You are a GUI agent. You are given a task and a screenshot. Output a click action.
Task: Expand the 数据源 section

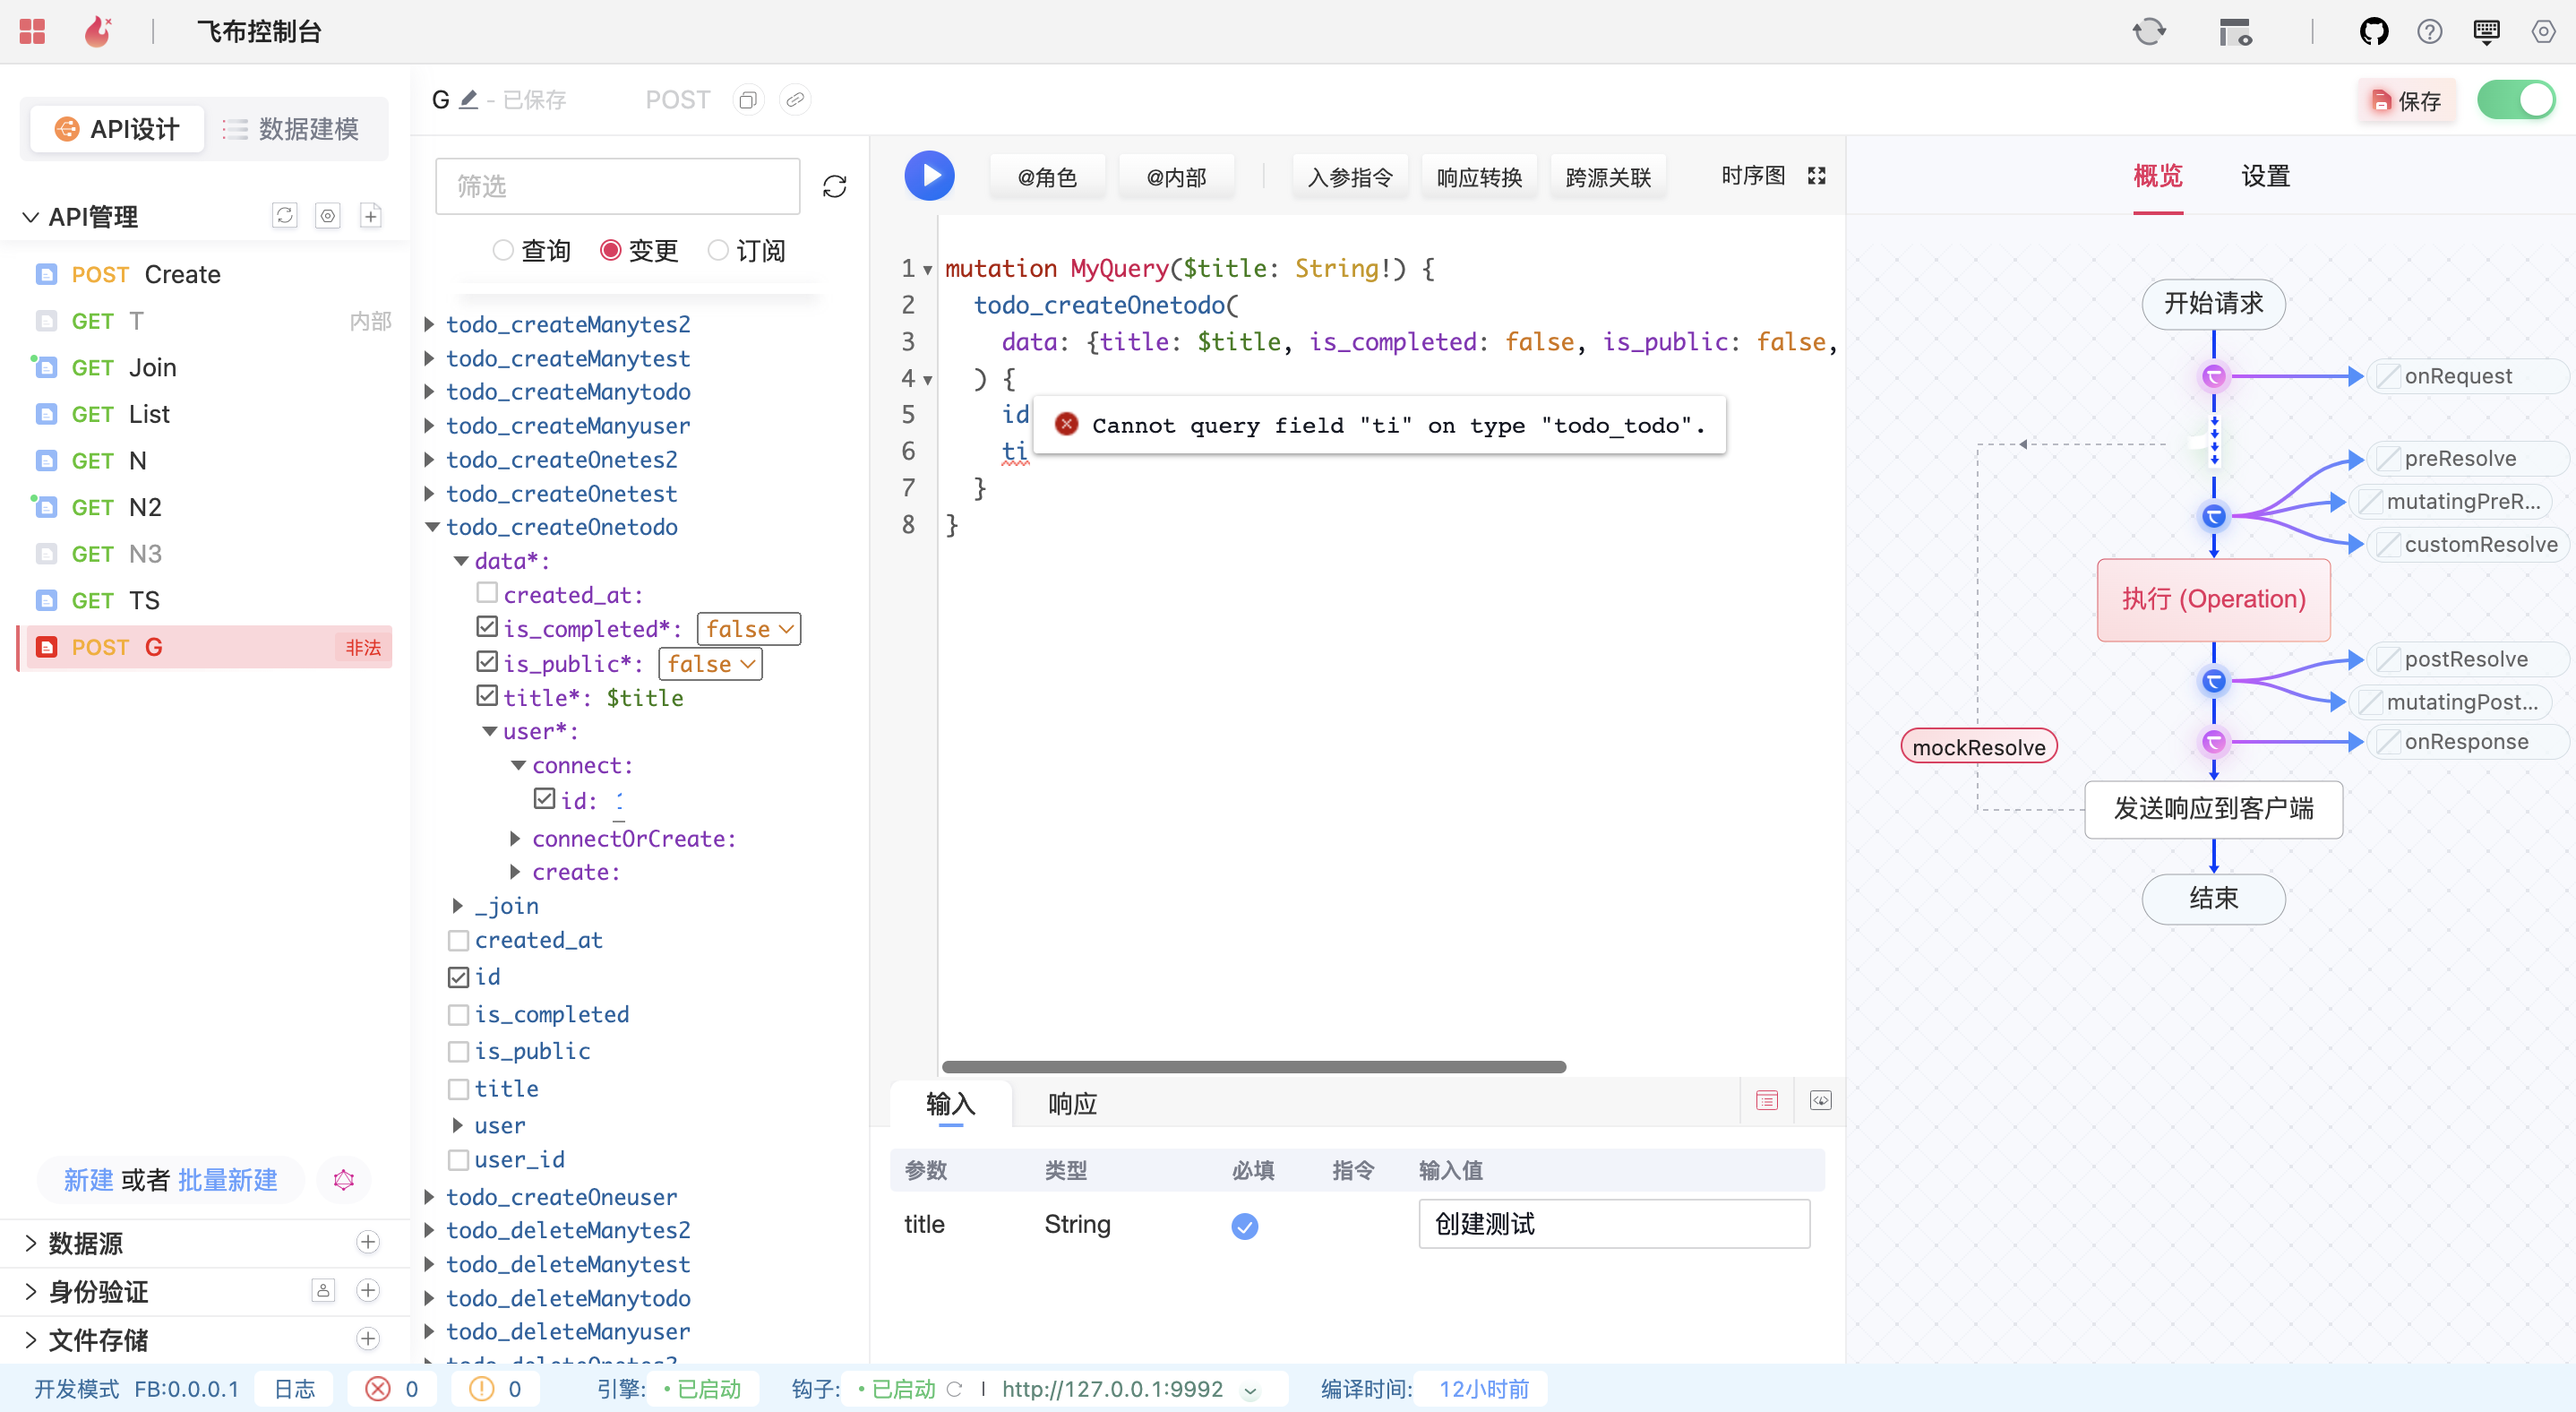pos(85,1243)
